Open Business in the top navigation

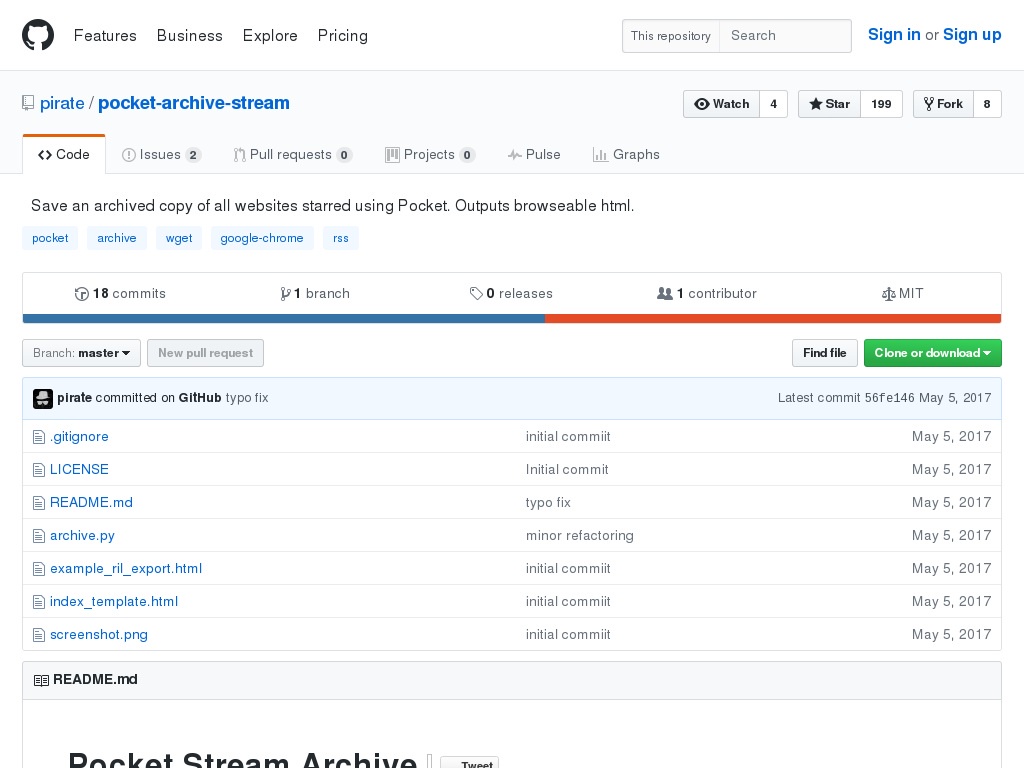[189, 35]
